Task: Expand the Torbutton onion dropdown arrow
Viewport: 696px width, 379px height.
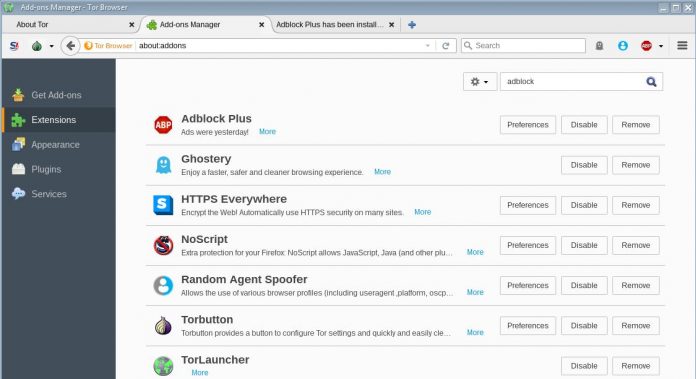Action: [51, 46]
